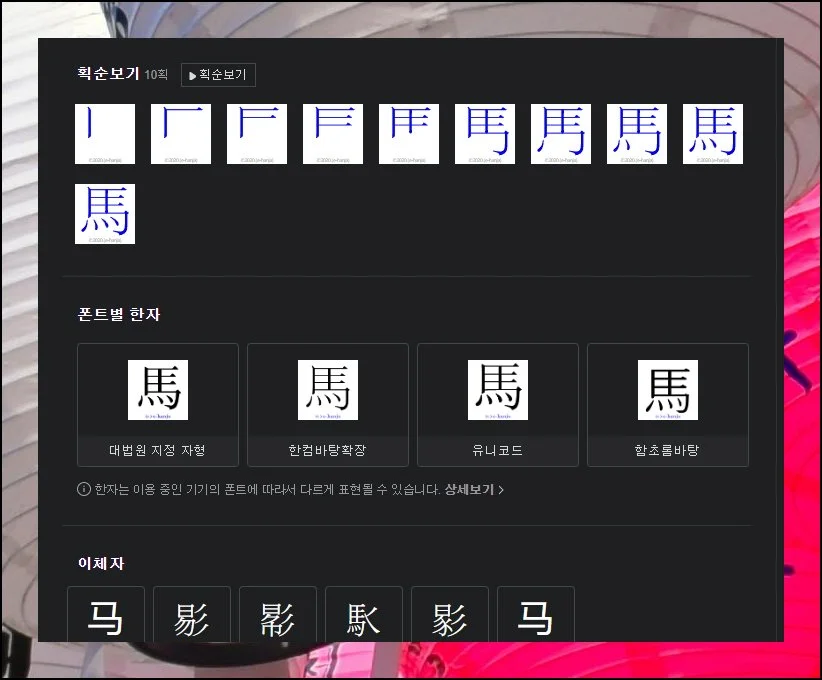Select the second variant character tile

pos(192,617)
